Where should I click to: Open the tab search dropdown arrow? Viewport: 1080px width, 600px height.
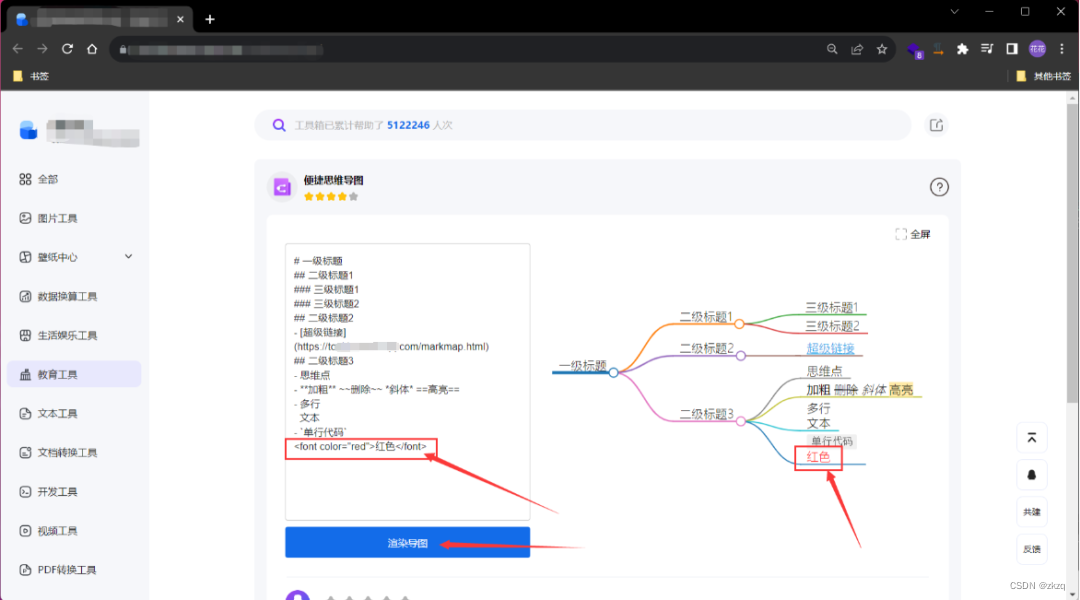(x=954, y=12)
